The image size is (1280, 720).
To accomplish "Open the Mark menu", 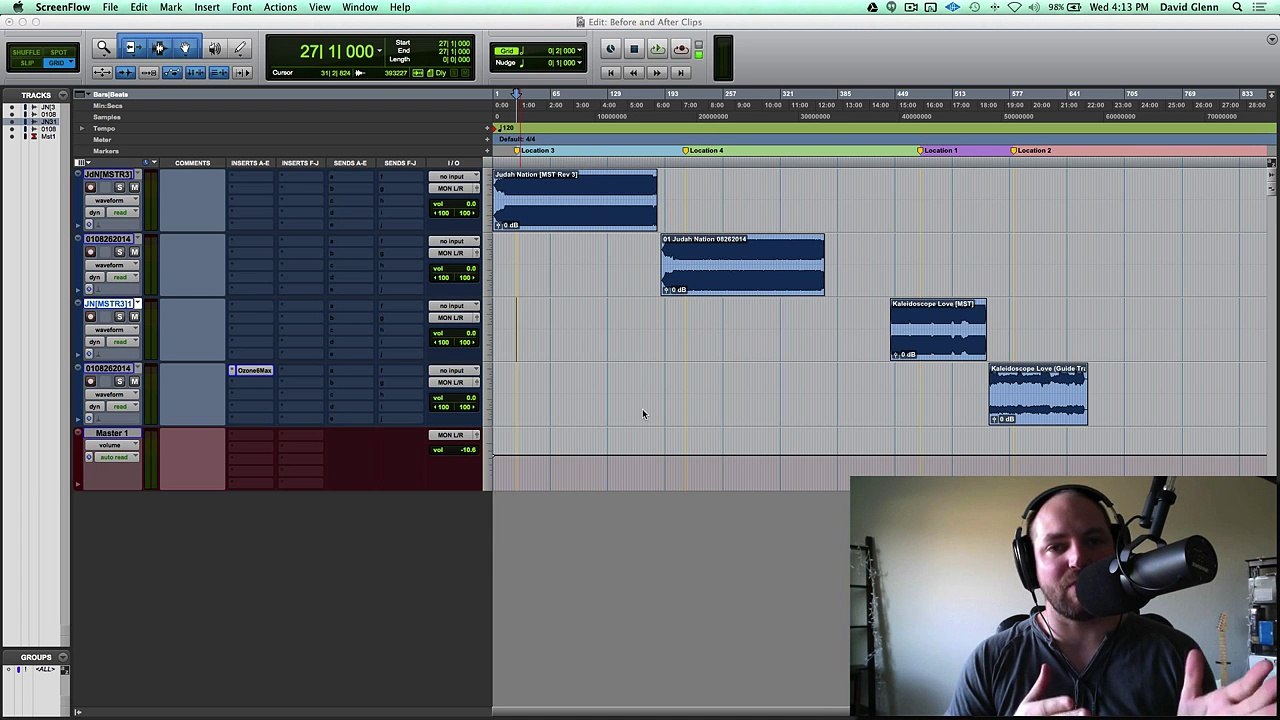I will 171,7.
